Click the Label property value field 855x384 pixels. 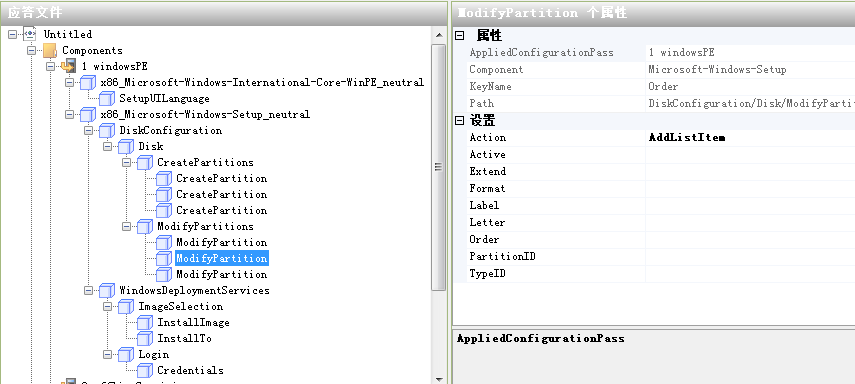pos(750,205)
